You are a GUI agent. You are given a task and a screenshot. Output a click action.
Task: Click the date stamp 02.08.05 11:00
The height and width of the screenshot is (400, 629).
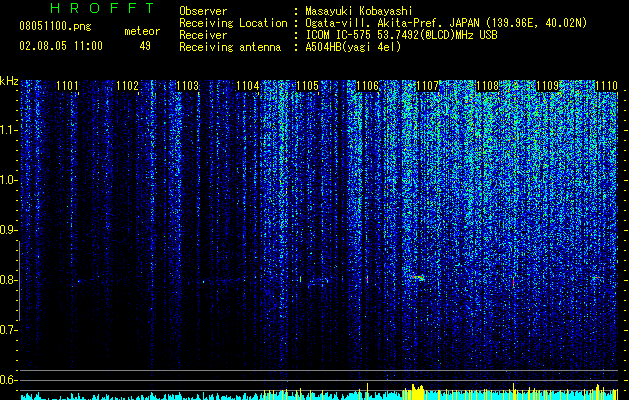[x=61, y=46]
